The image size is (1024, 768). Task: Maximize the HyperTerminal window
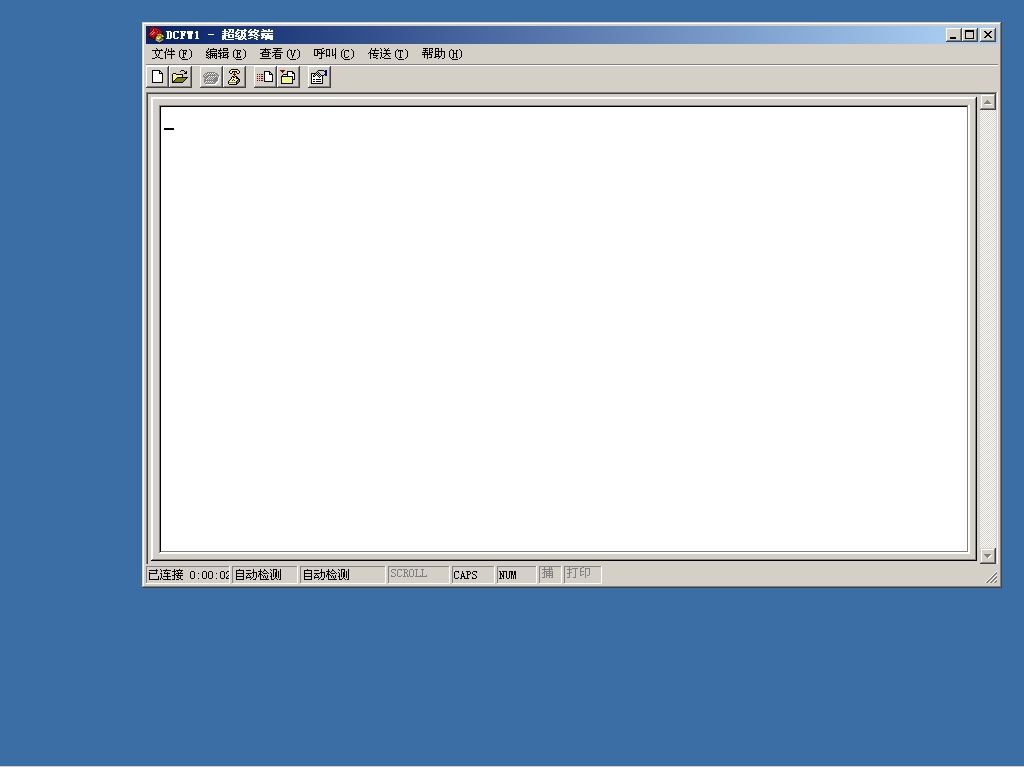(x=970, y=35)
